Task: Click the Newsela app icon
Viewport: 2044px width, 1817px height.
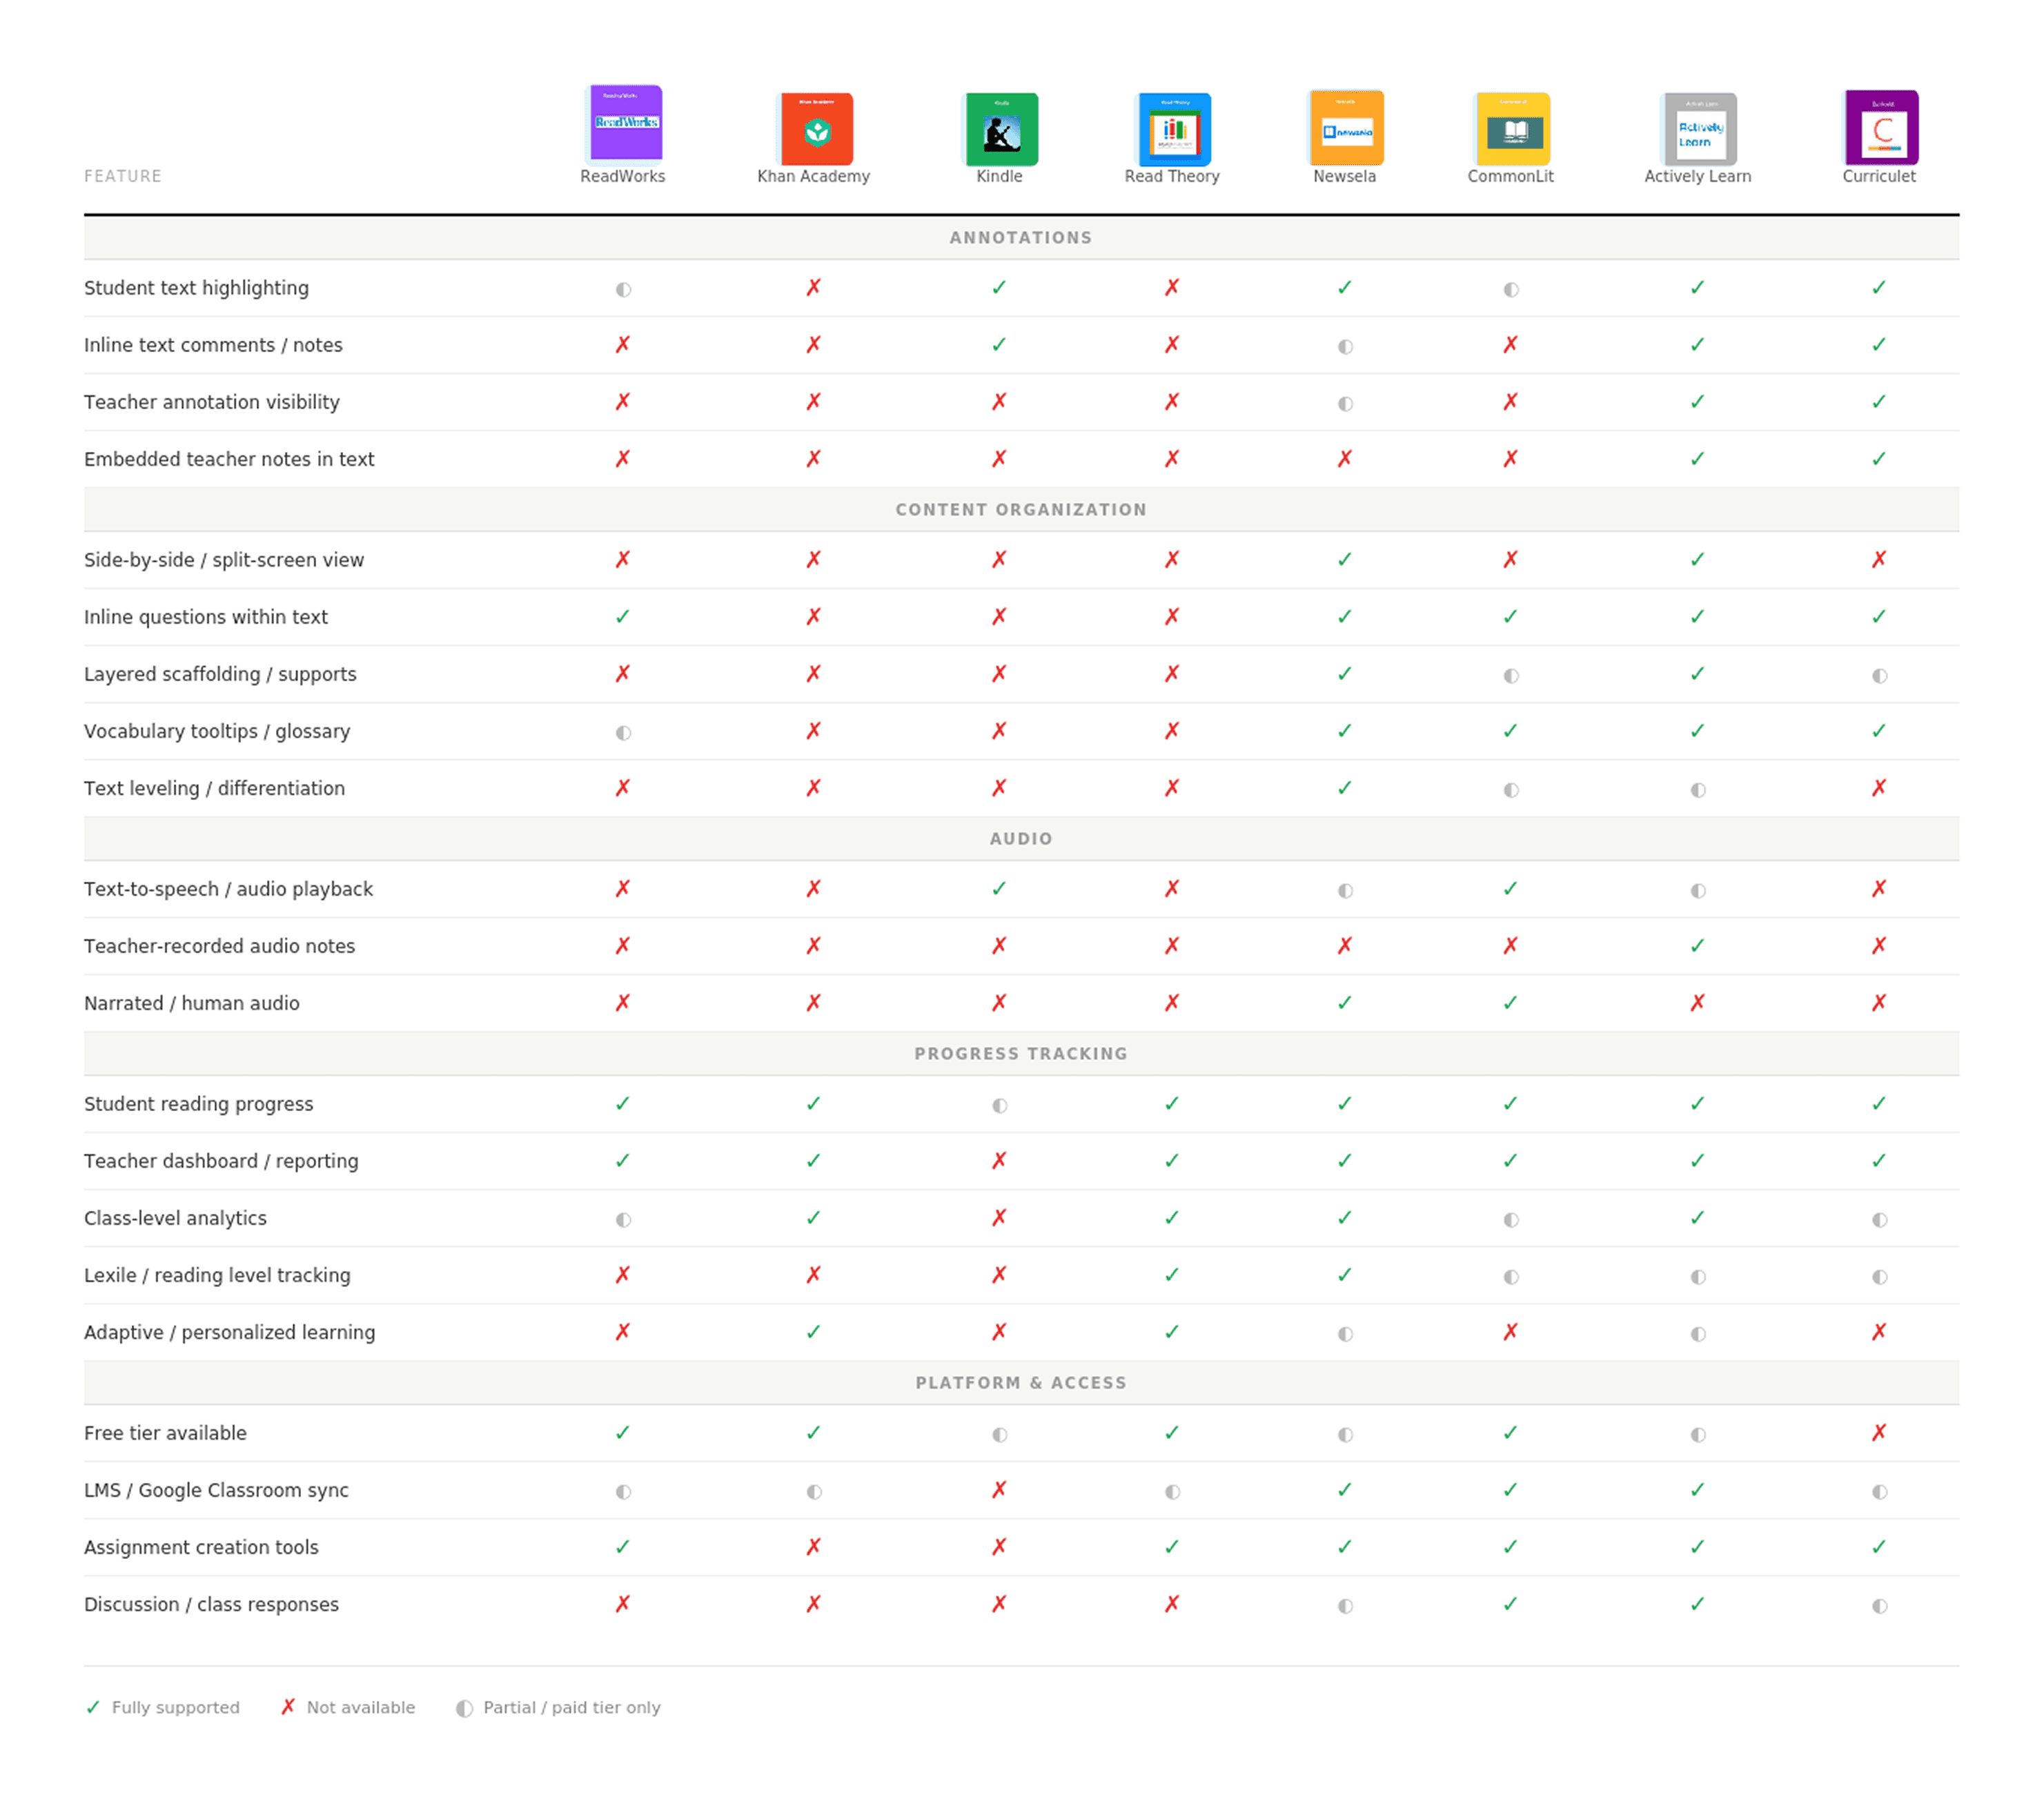Action: tap(1346, 128)
